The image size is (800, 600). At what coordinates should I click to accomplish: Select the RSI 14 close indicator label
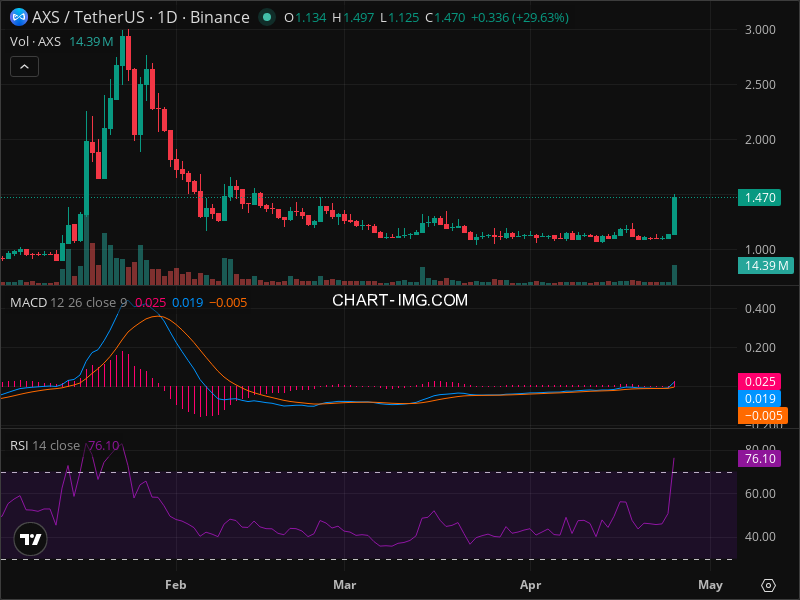45,445
